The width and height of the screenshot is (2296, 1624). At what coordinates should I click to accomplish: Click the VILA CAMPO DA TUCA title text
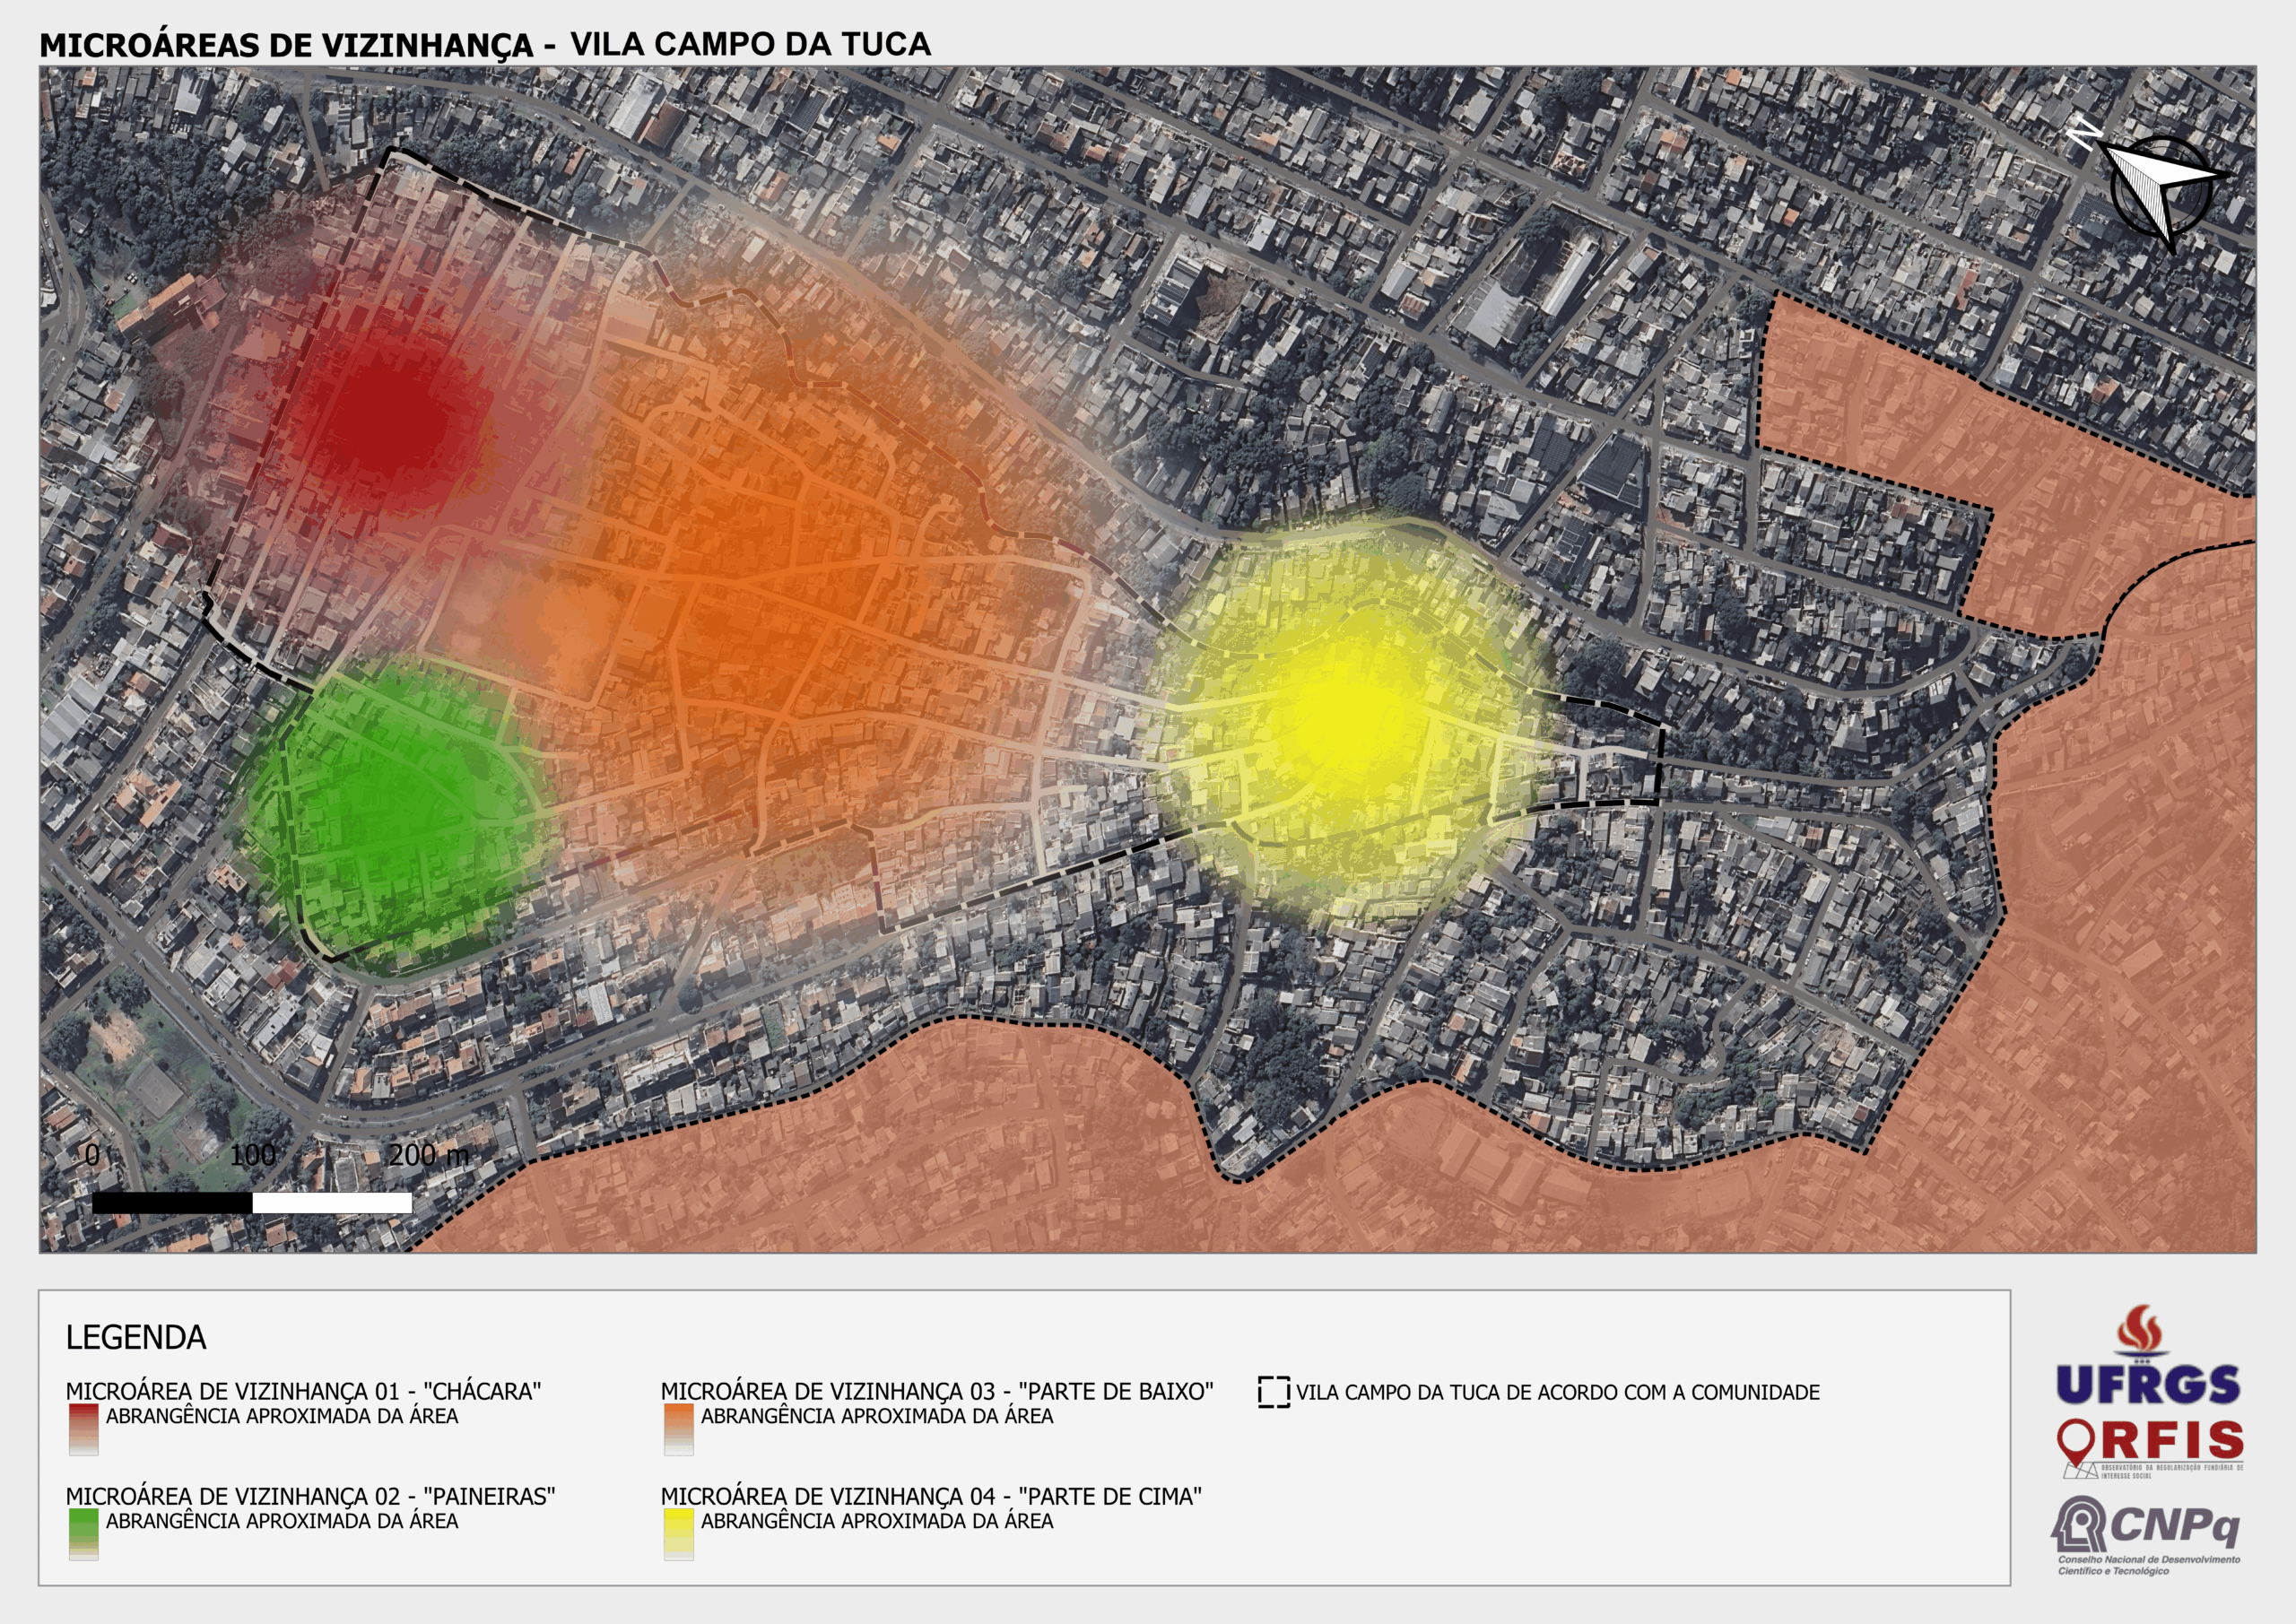[x=750, y=44]
